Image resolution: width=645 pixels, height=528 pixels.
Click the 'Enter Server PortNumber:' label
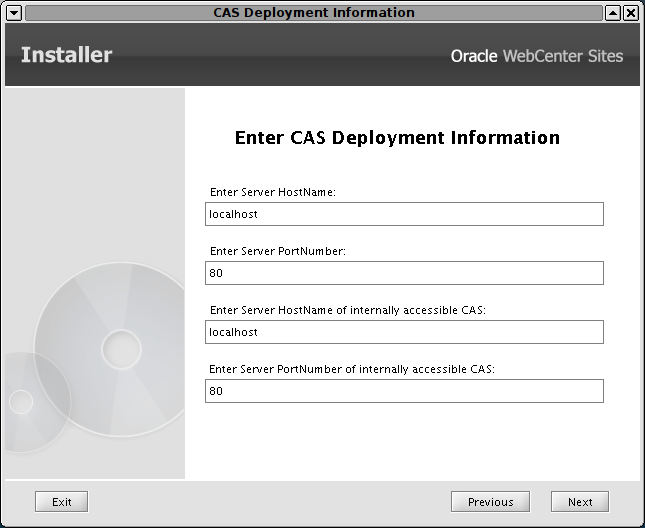coord(278,251)
